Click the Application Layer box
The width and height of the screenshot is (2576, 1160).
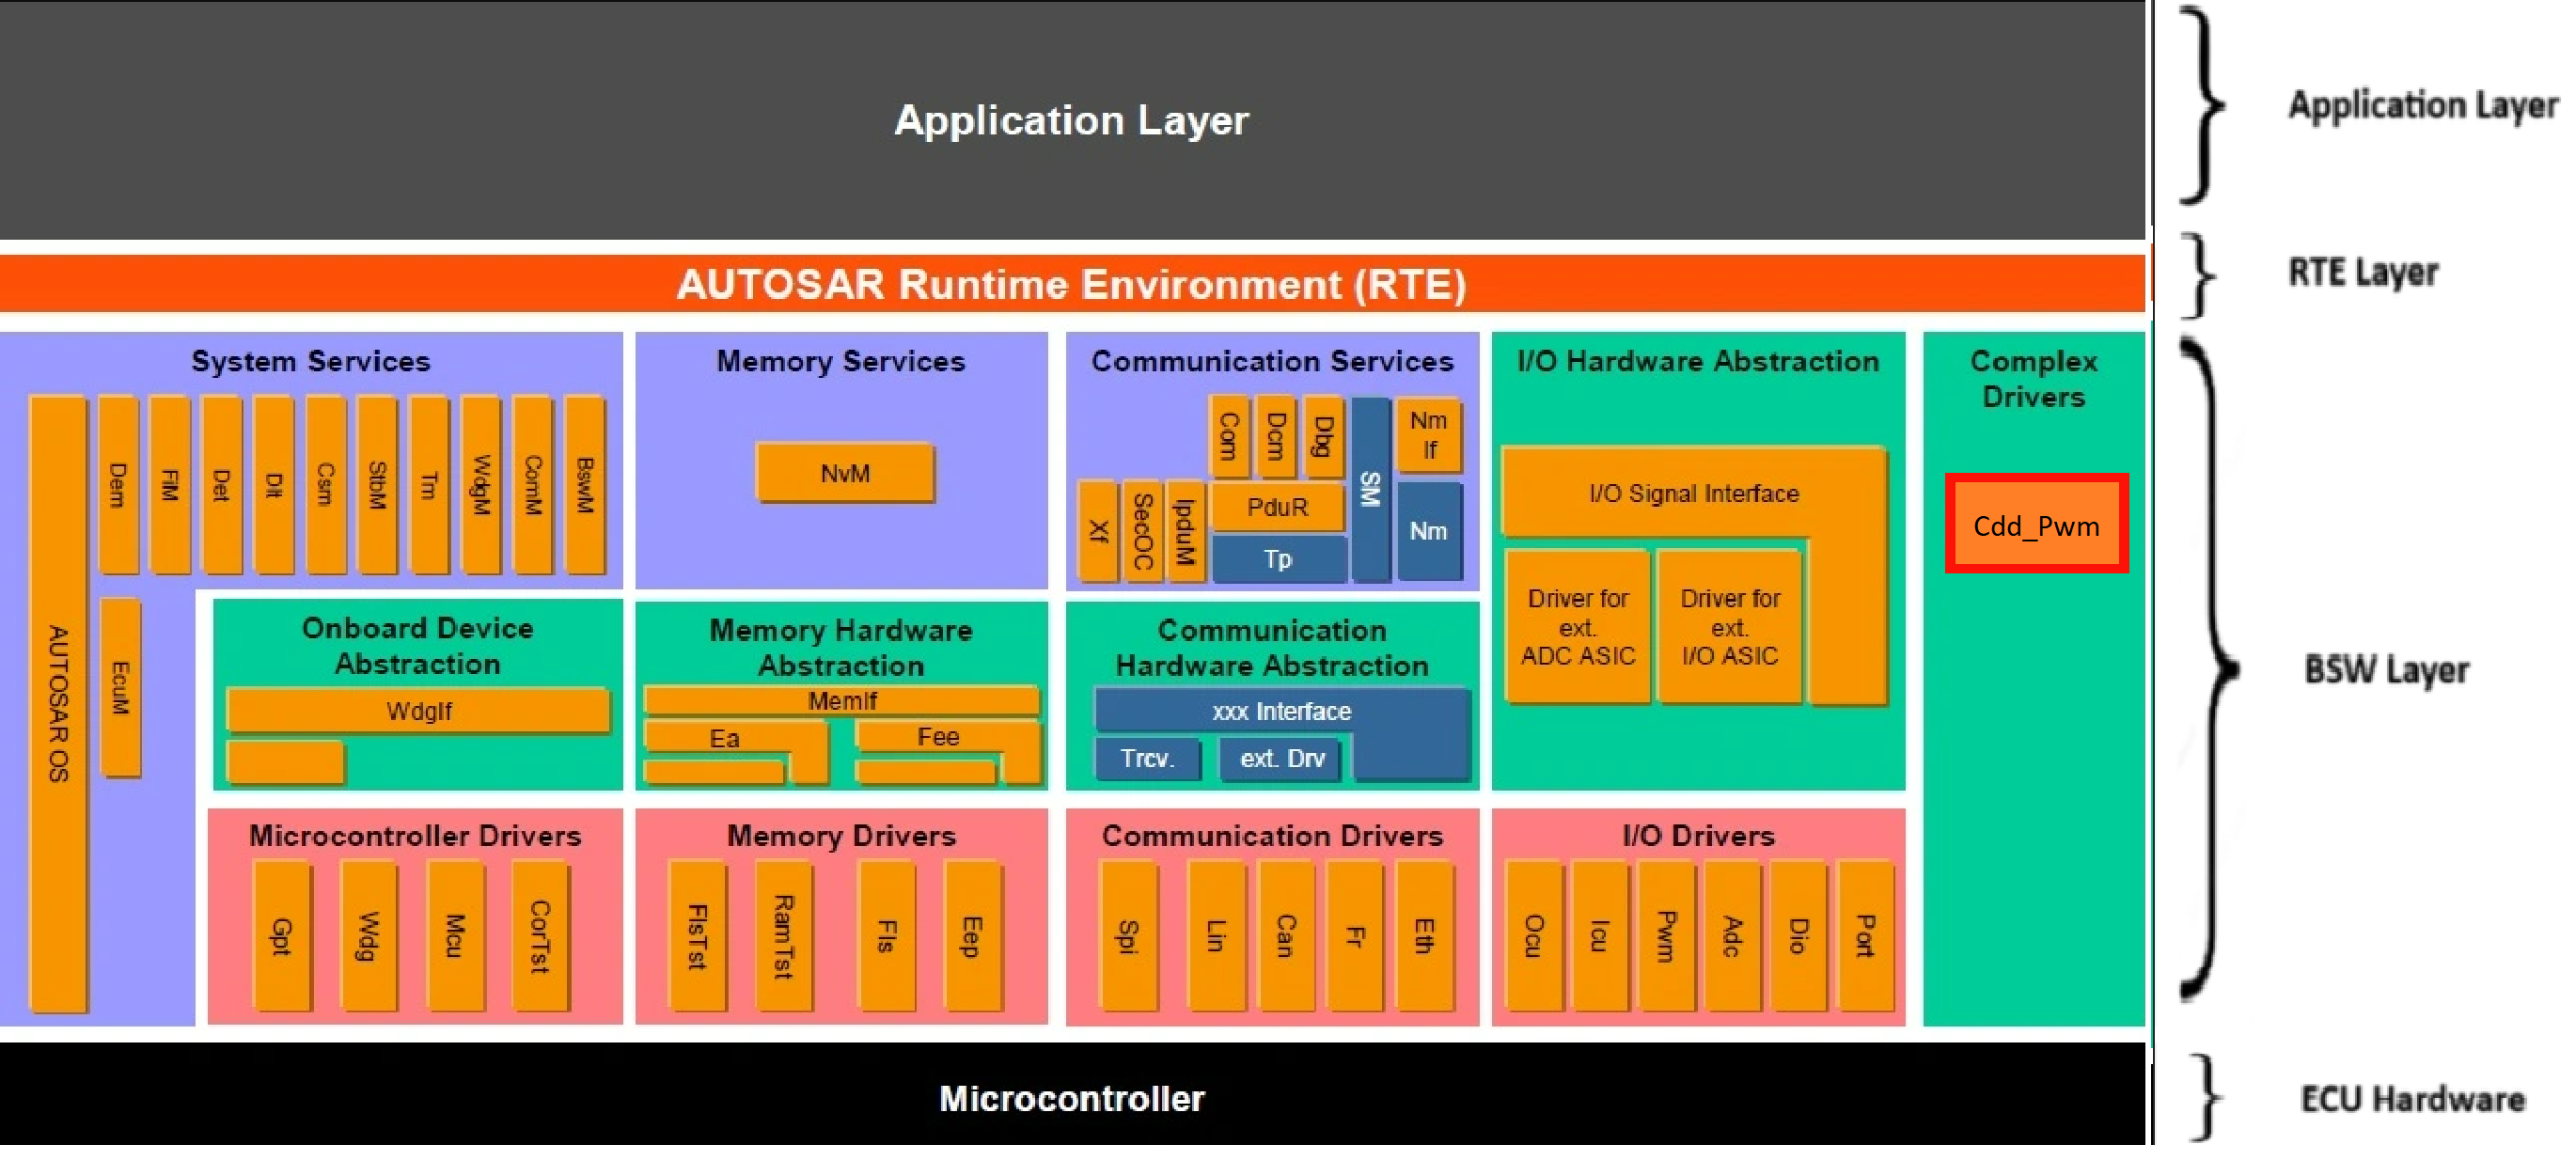click(x=1071, y=120)
